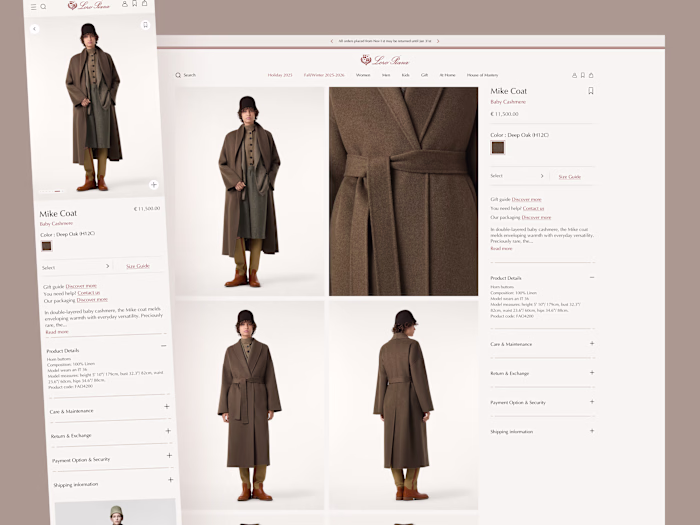The width and height of the screenshot is (700, 525).
Task: Click mobile Gift guide Discover more link
Action: pos(81,286)
